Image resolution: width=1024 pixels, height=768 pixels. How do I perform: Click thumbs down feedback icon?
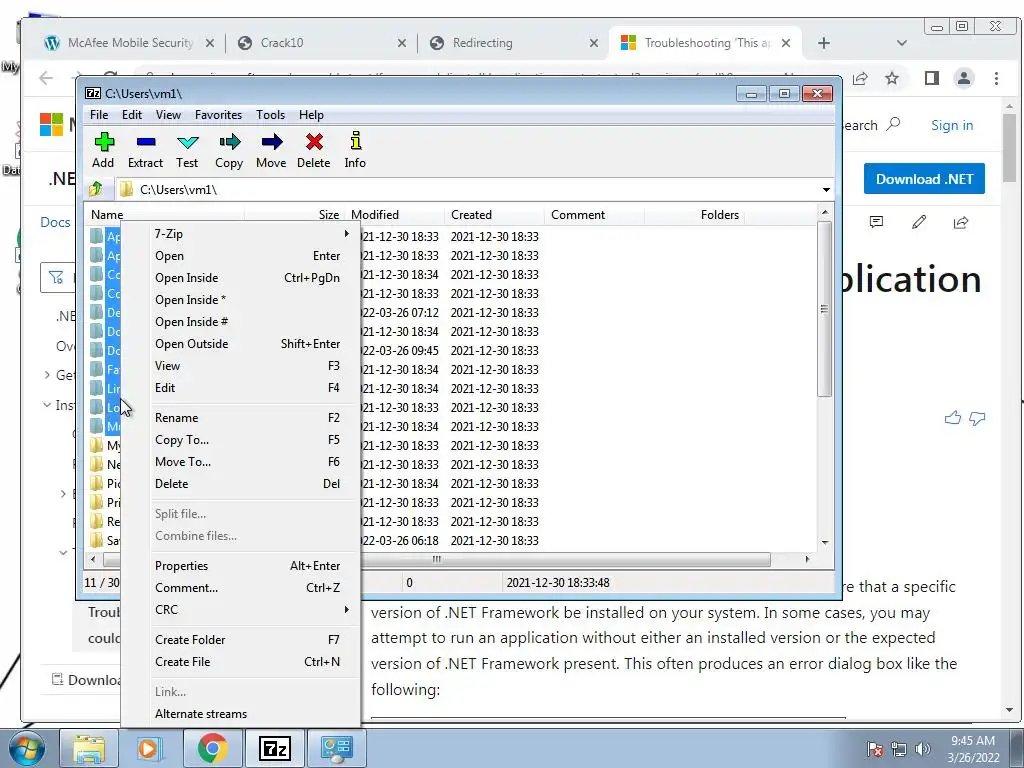tap(977, 418)
